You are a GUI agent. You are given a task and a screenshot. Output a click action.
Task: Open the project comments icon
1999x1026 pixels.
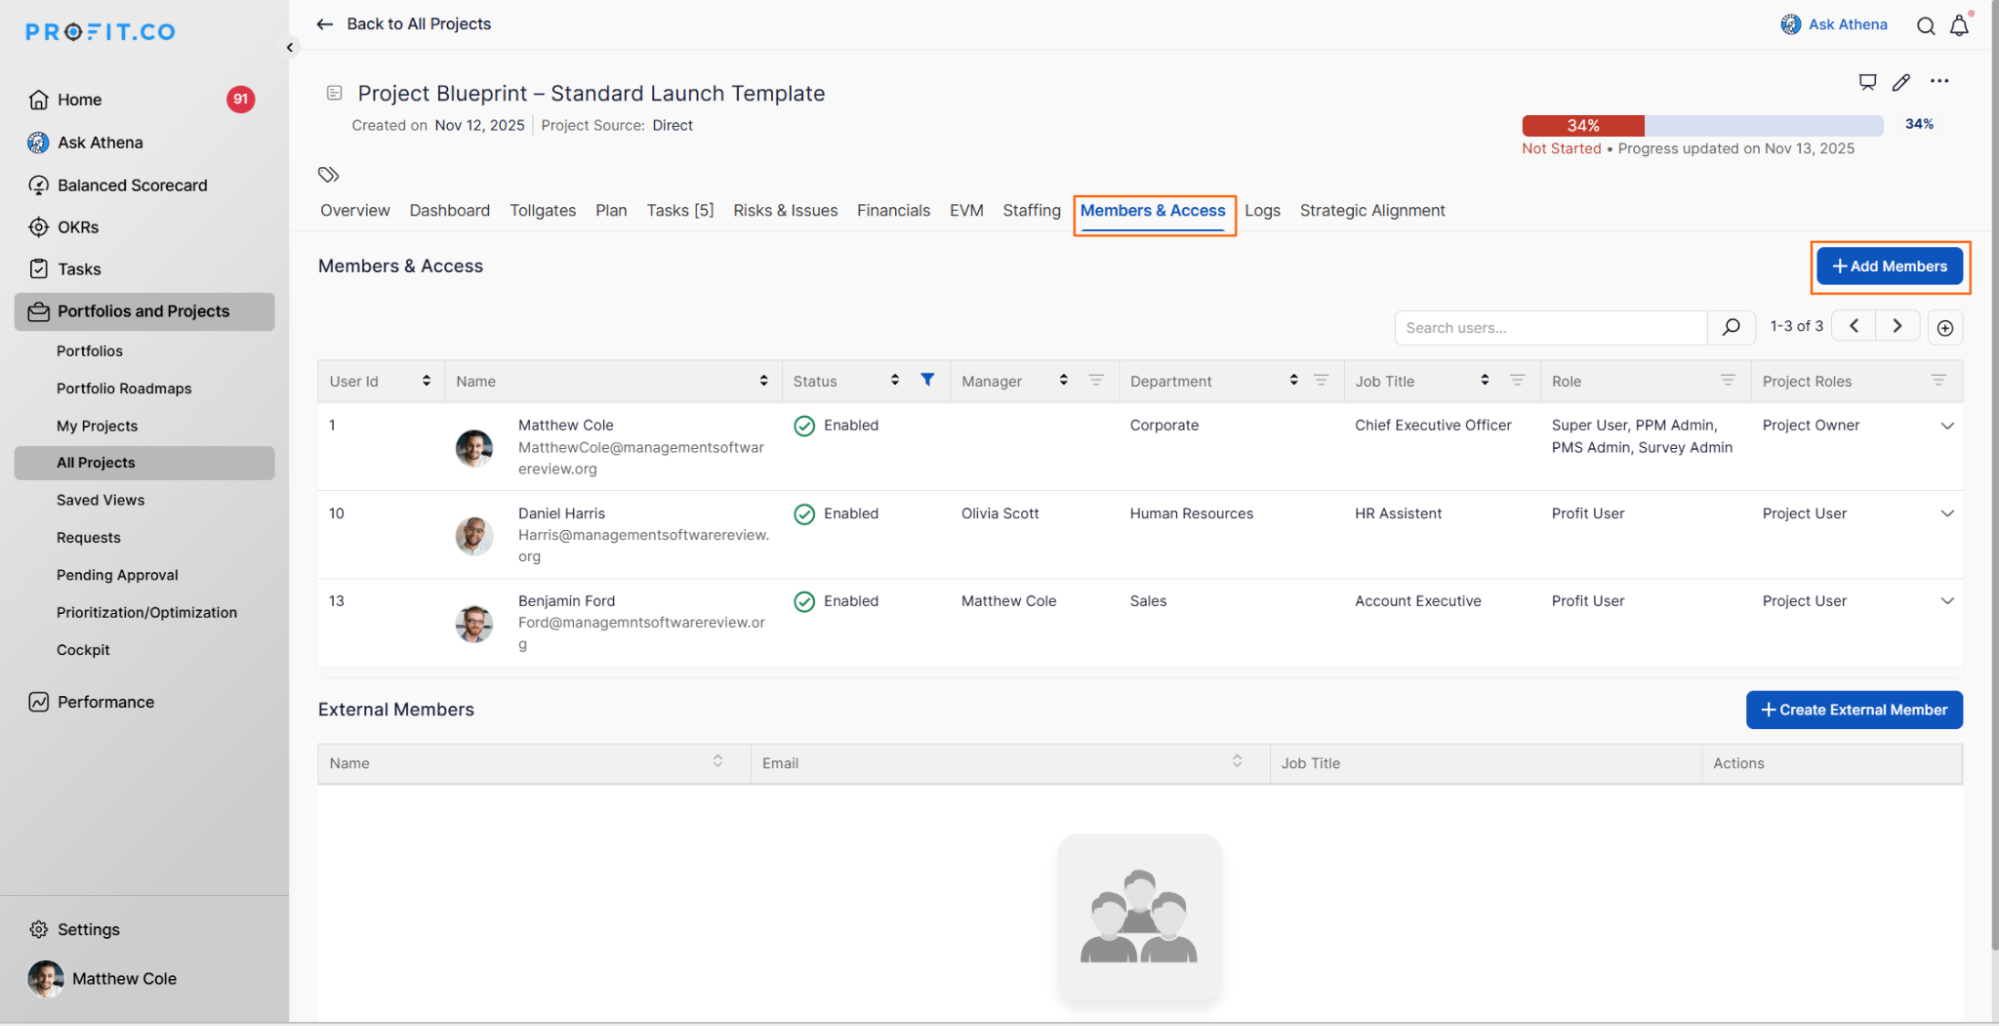[1867, 82]
